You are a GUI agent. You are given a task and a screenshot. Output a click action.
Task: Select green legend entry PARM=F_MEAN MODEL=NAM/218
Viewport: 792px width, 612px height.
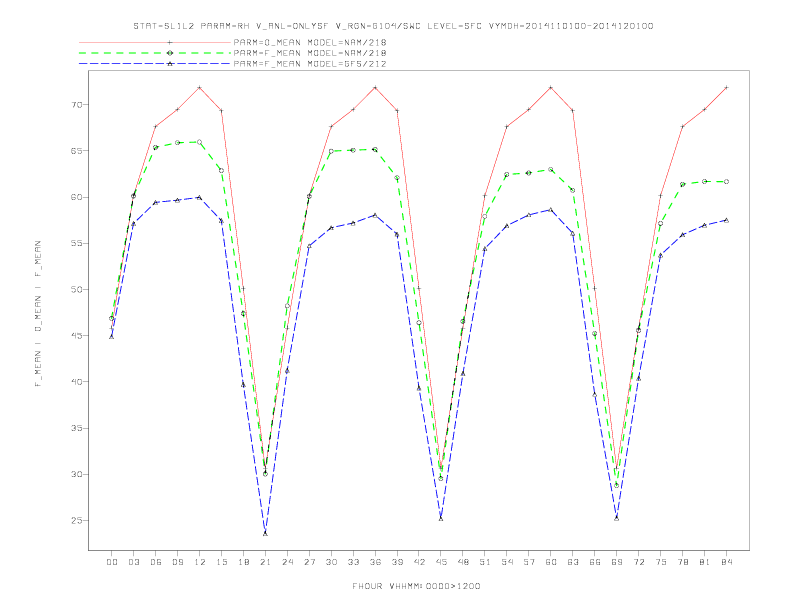click(x=310, y=53)
